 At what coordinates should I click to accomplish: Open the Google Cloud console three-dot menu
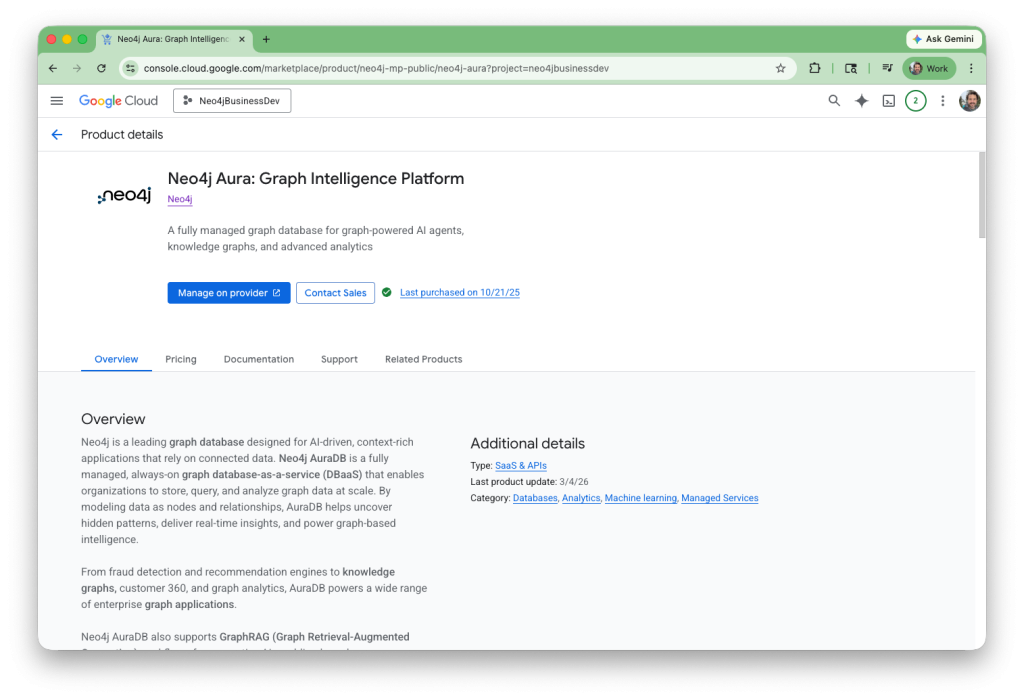click(x=942, y=101)
